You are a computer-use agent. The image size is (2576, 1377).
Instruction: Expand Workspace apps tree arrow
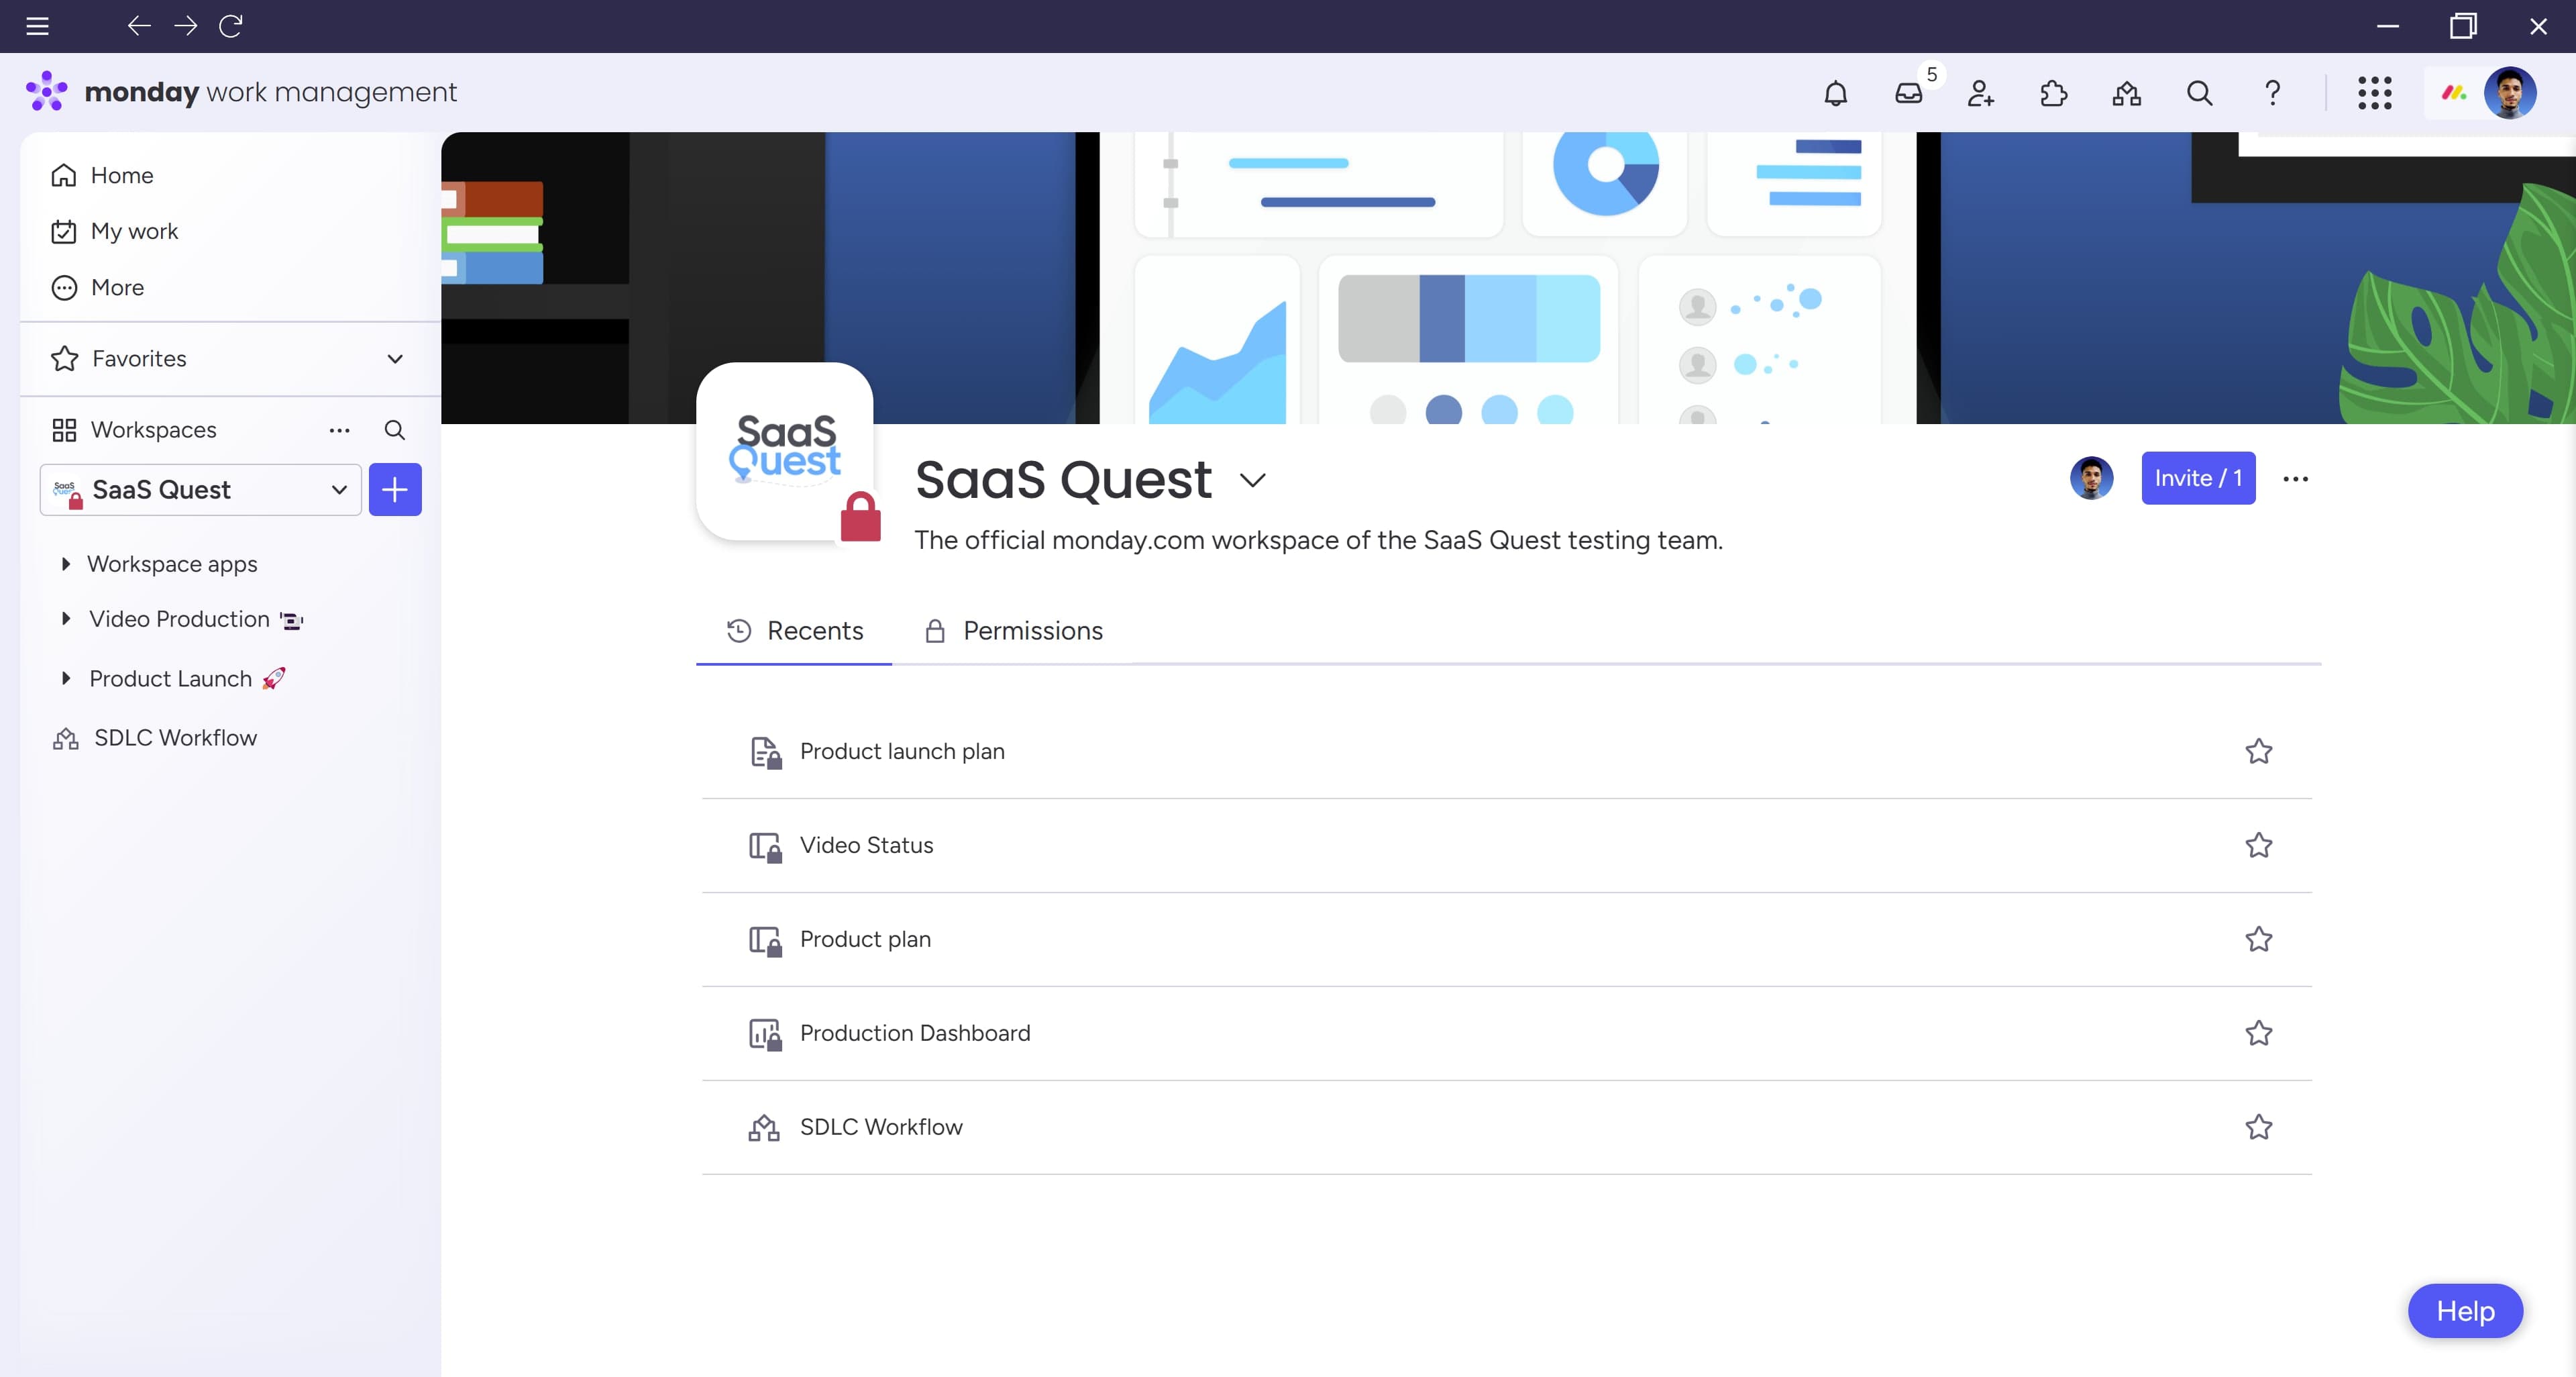66,564
